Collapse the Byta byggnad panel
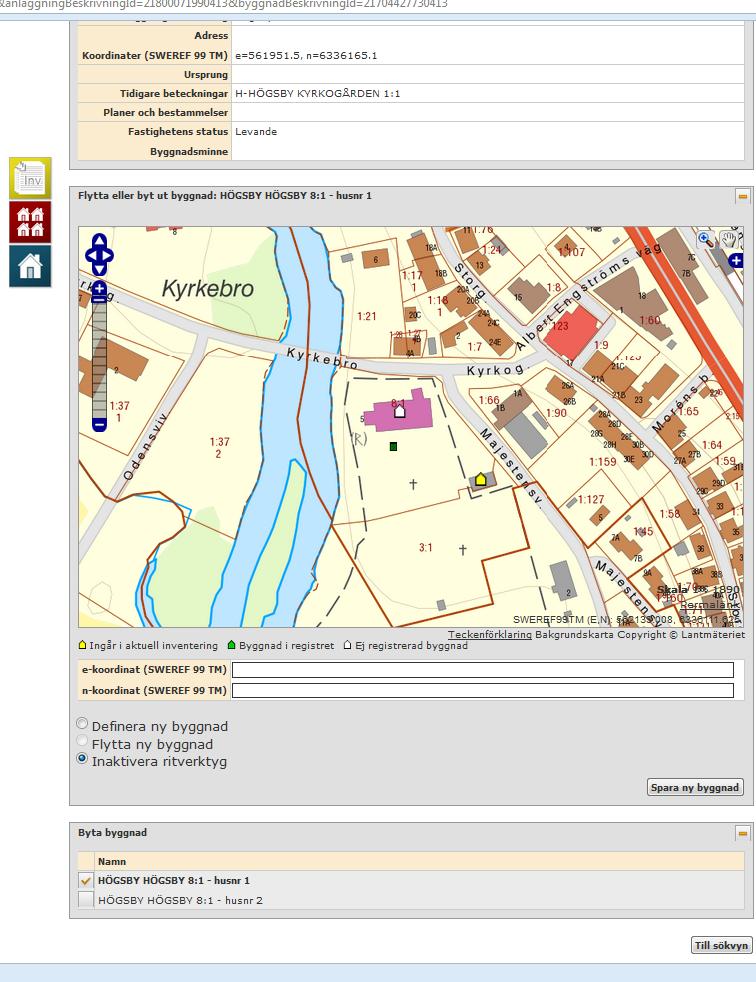 742,833
